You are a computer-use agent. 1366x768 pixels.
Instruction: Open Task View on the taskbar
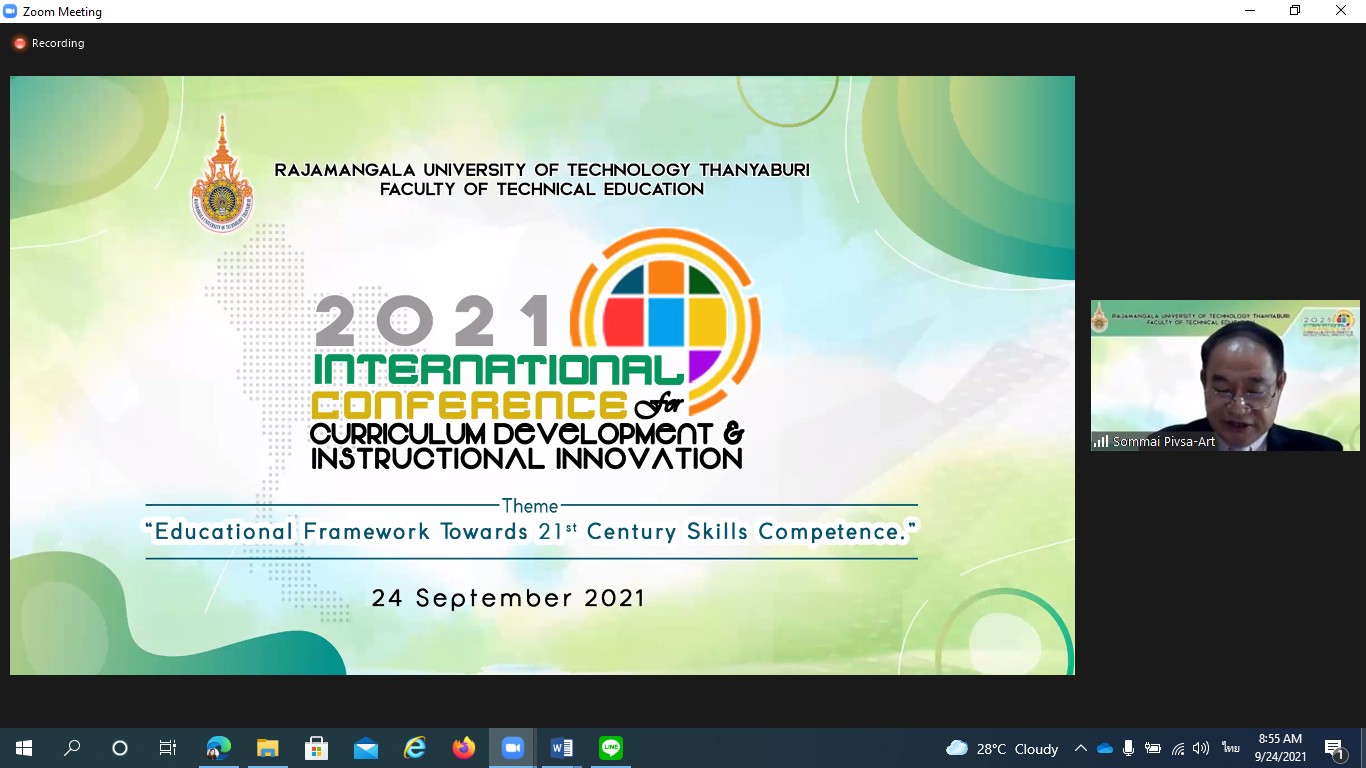tap(168, 748)
